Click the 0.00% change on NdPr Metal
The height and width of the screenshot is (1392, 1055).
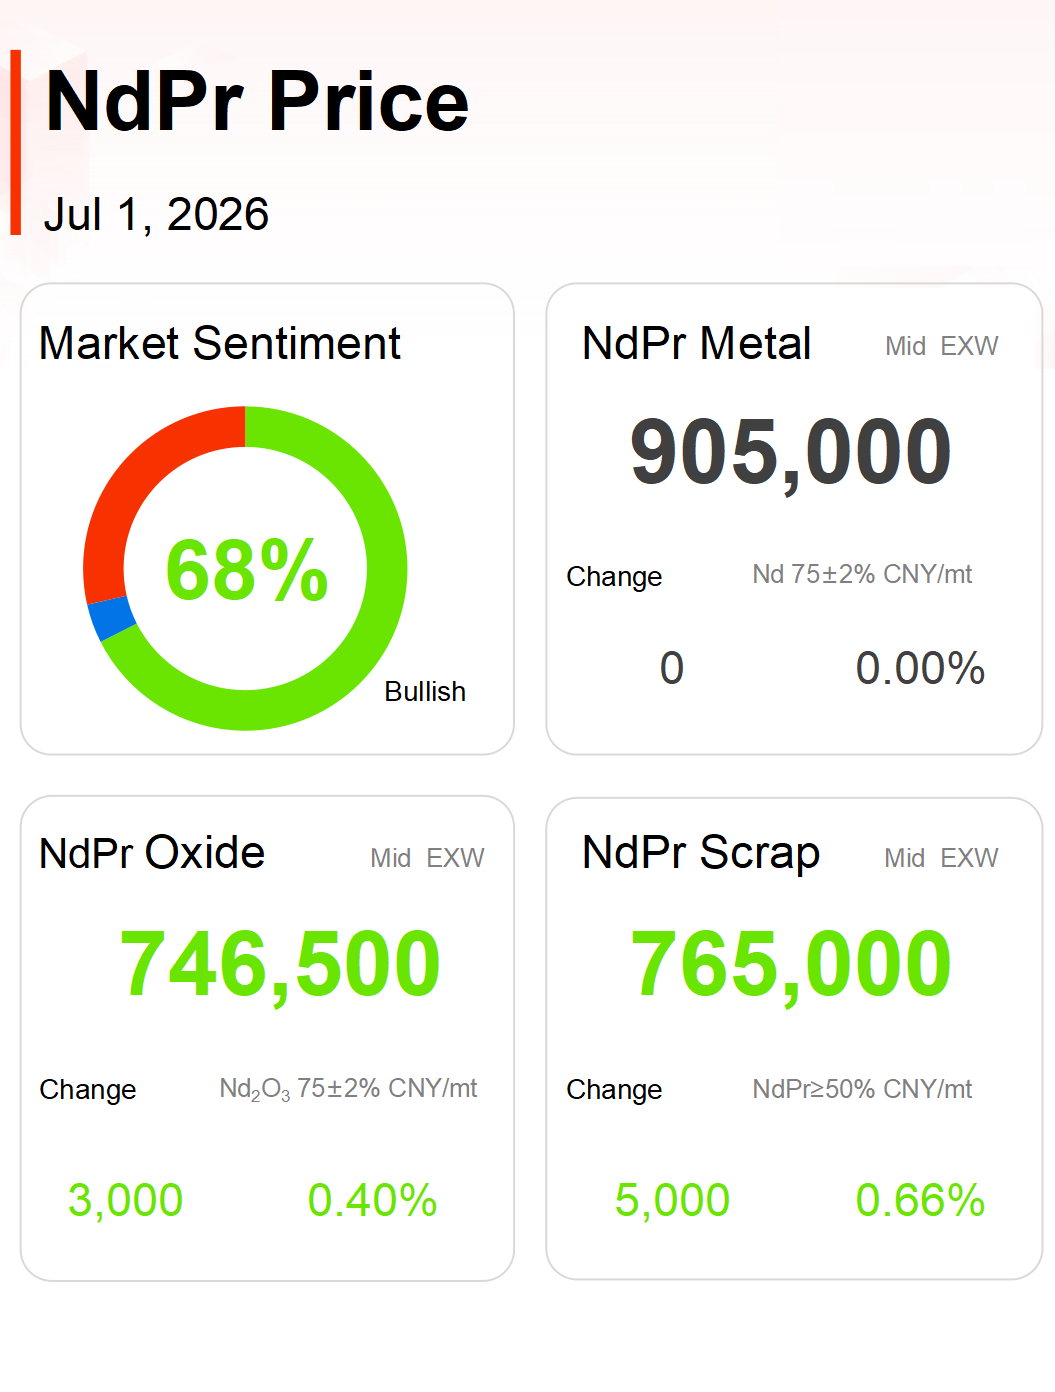pos(920,668)
